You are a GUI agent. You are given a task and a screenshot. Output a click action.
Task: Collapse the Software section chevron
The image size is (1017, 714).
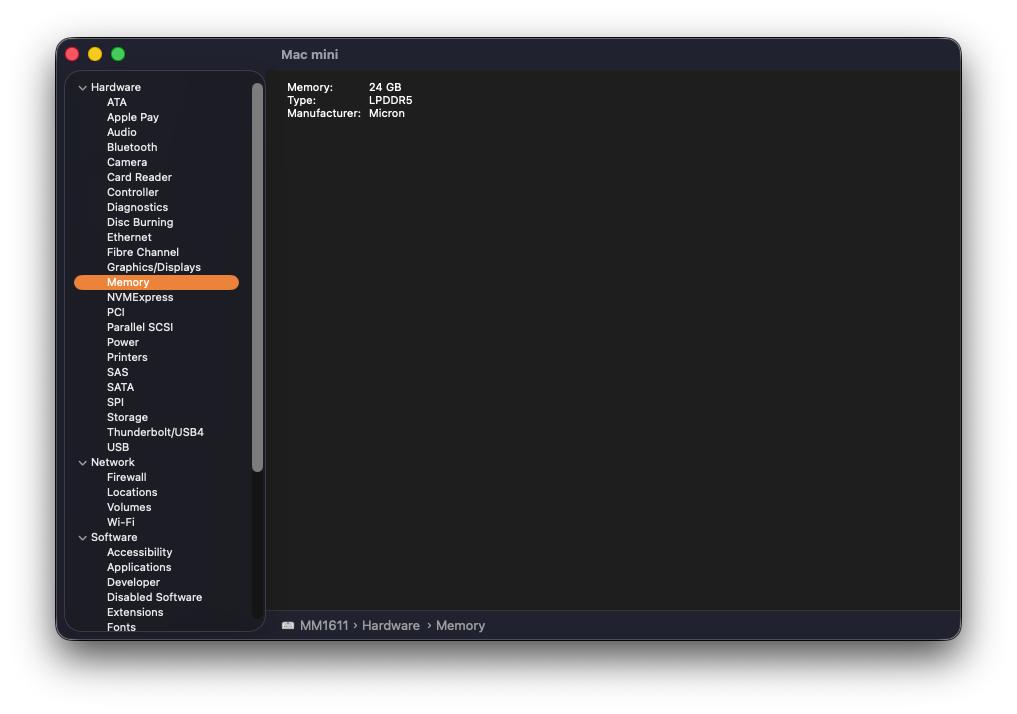[x=83, y=538]
